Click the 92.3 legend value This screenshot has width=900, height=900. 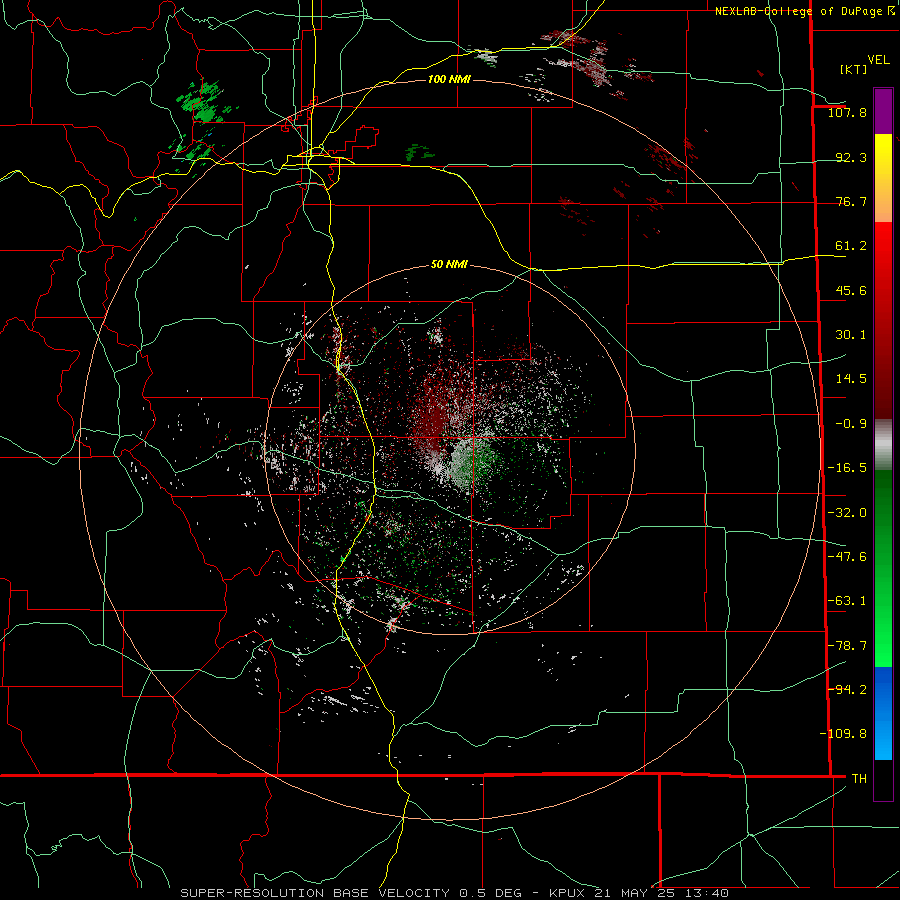coord(851,157)
